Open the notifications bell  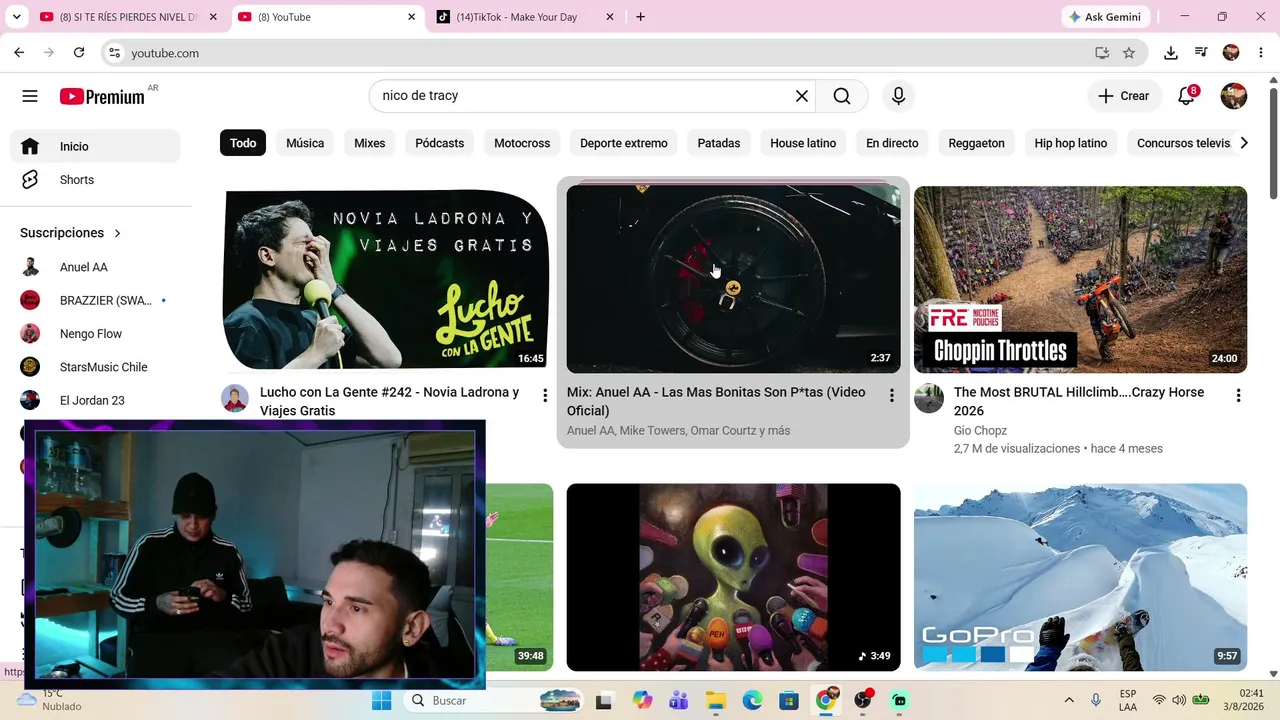pyautogui.click(x=1187, y=96)
